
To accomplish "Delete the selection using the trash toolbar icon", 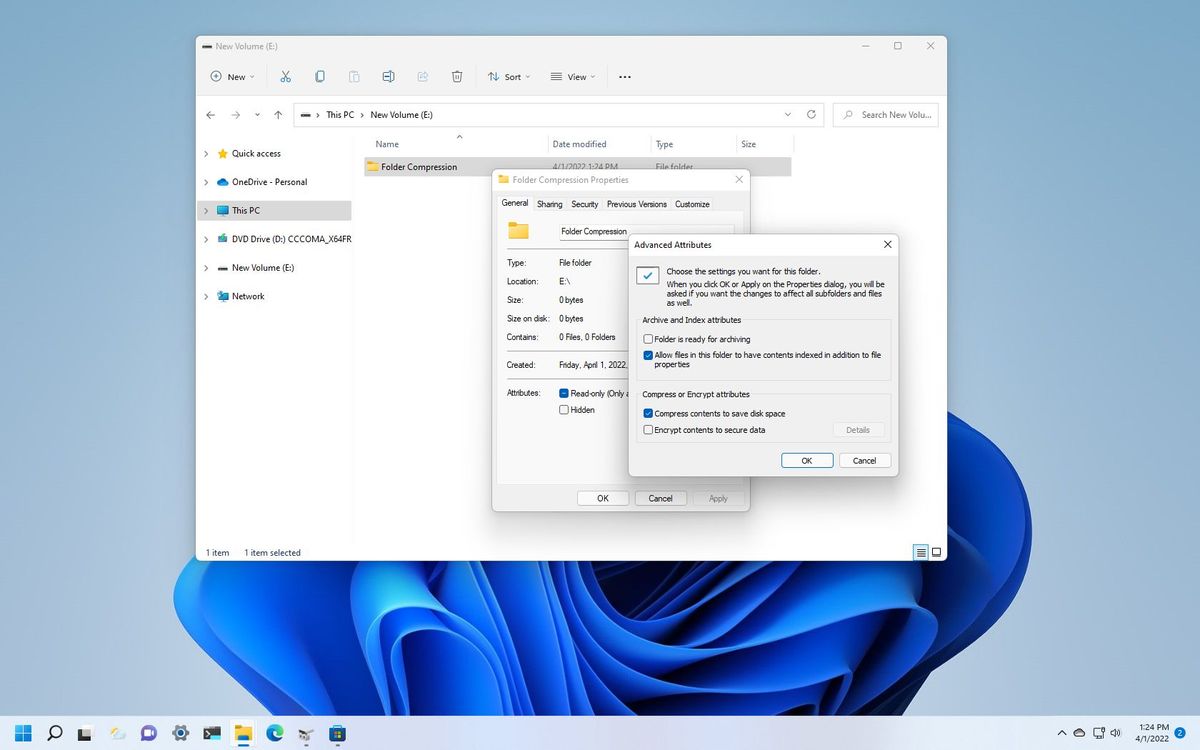I will point(456,76).
